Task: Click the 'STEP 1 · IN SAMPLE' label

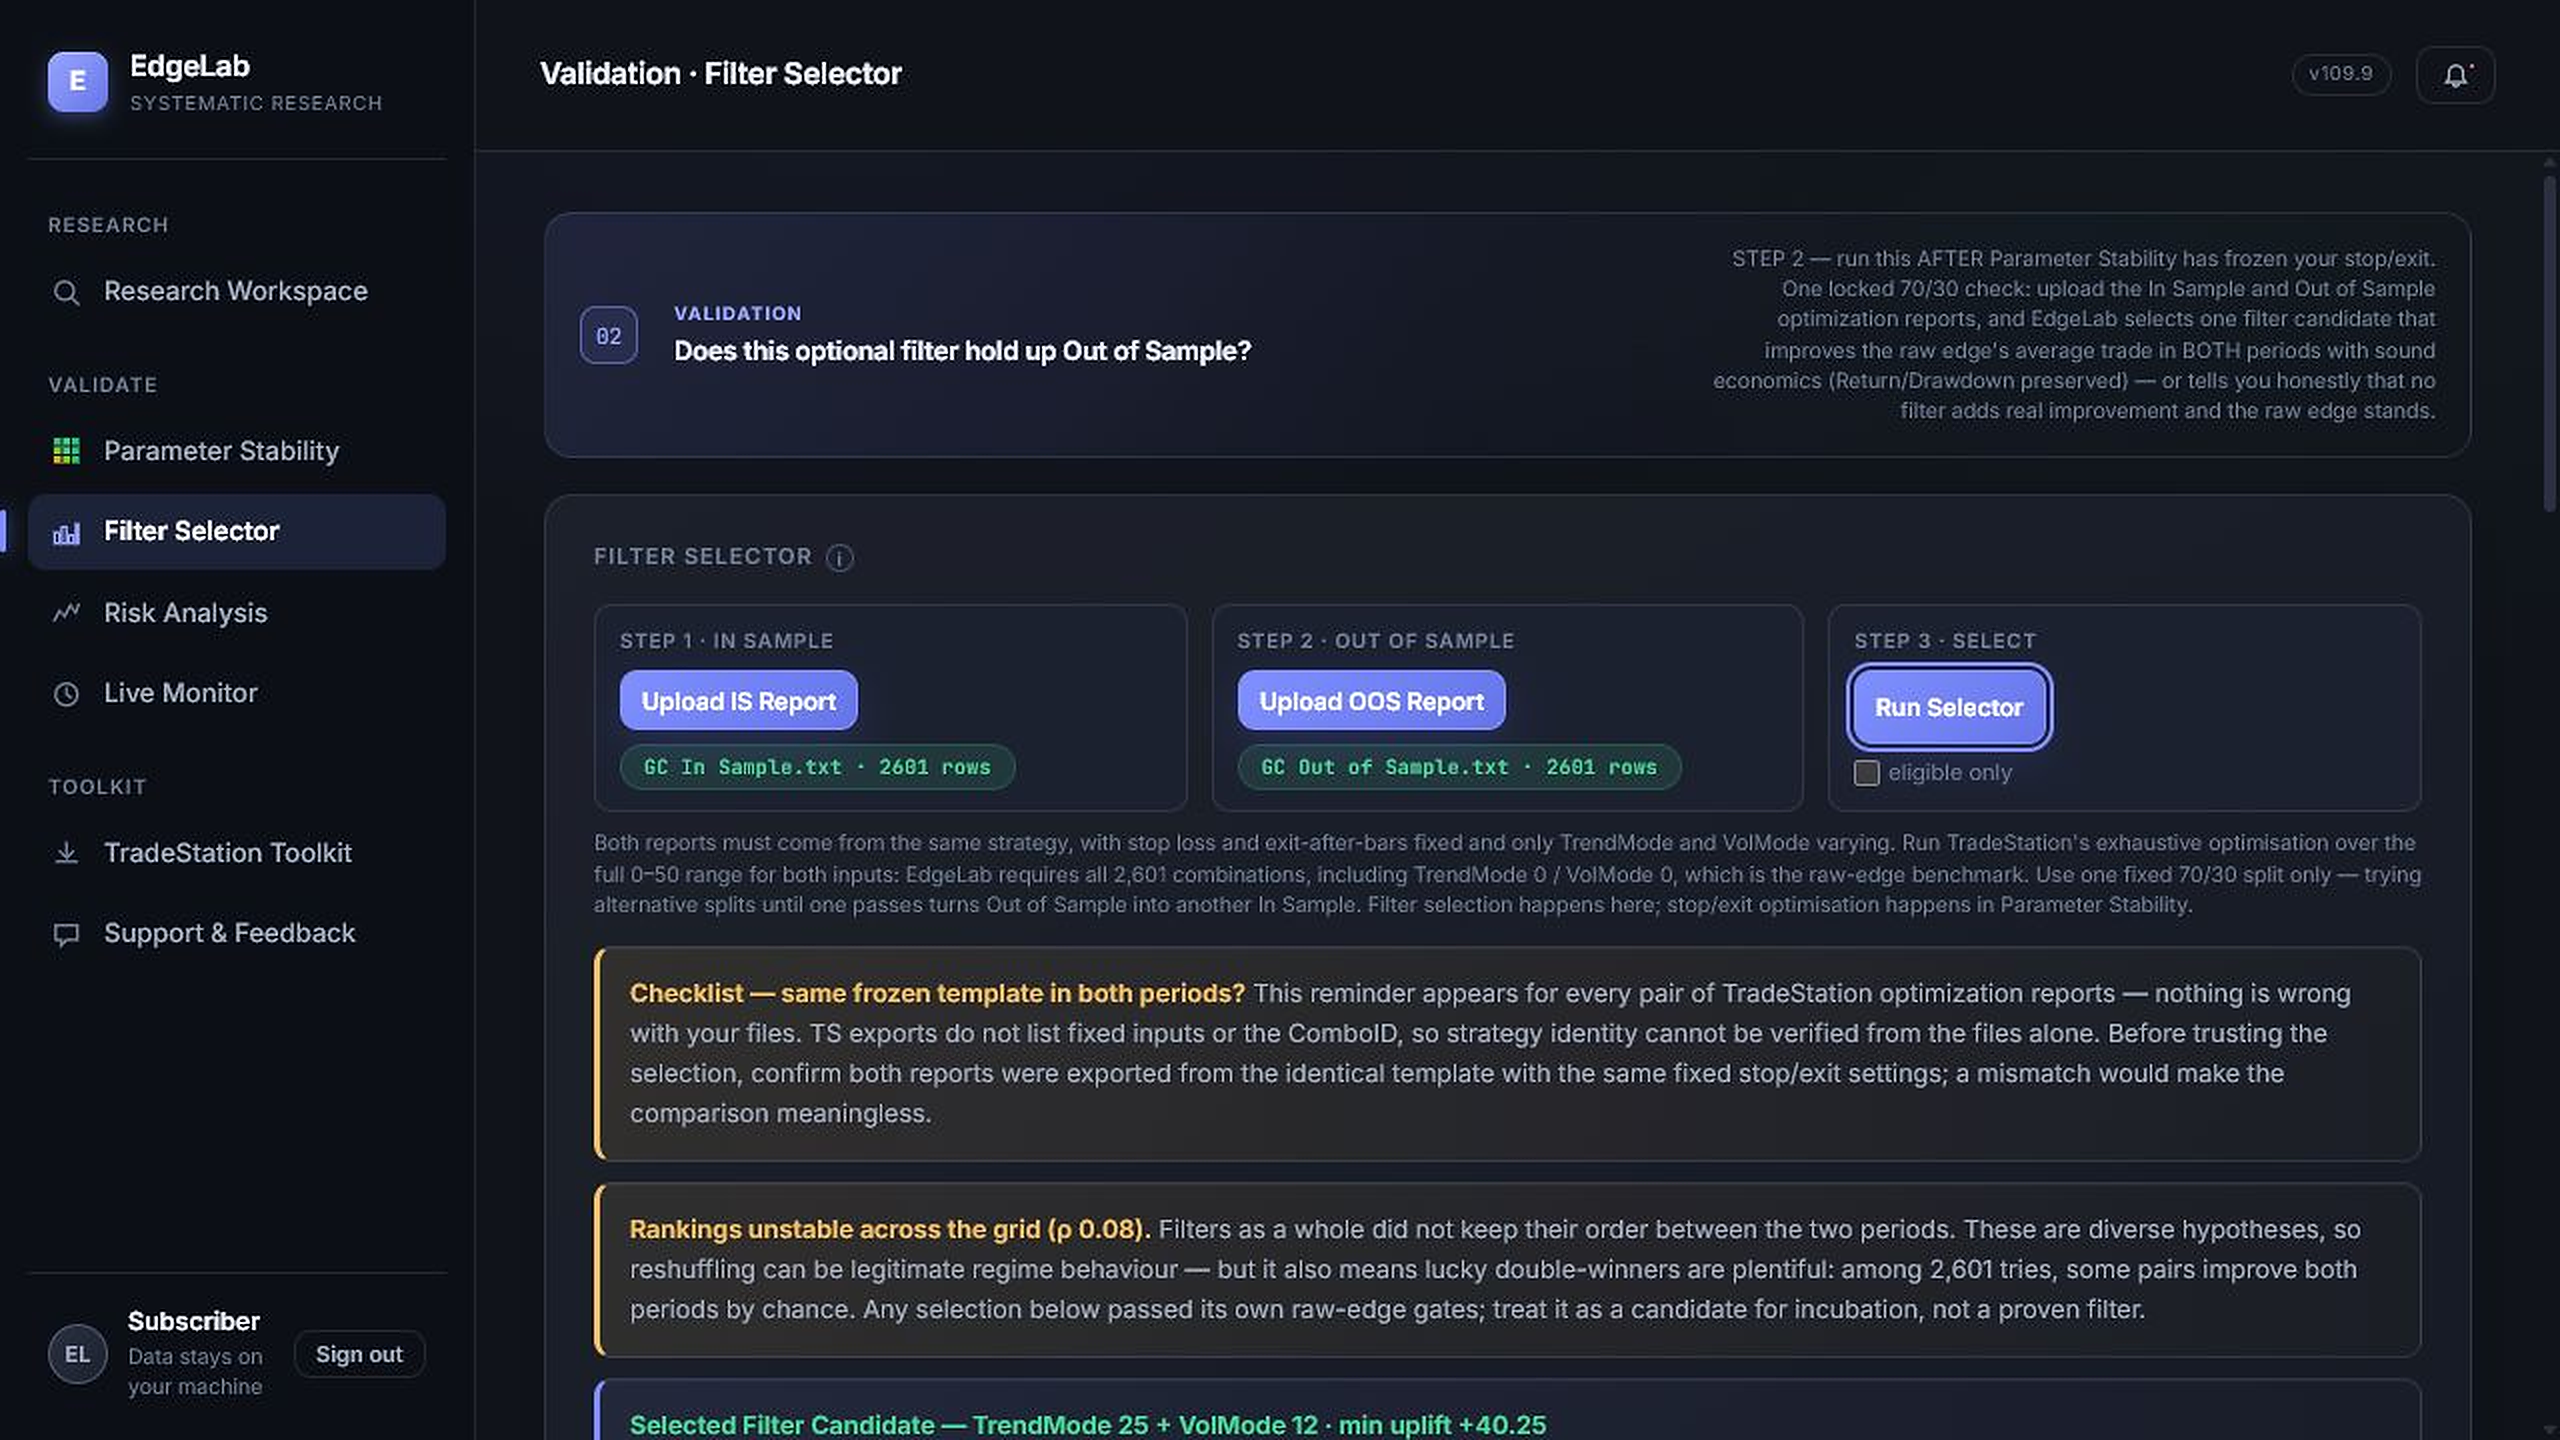Action: (x=726, y=641)
